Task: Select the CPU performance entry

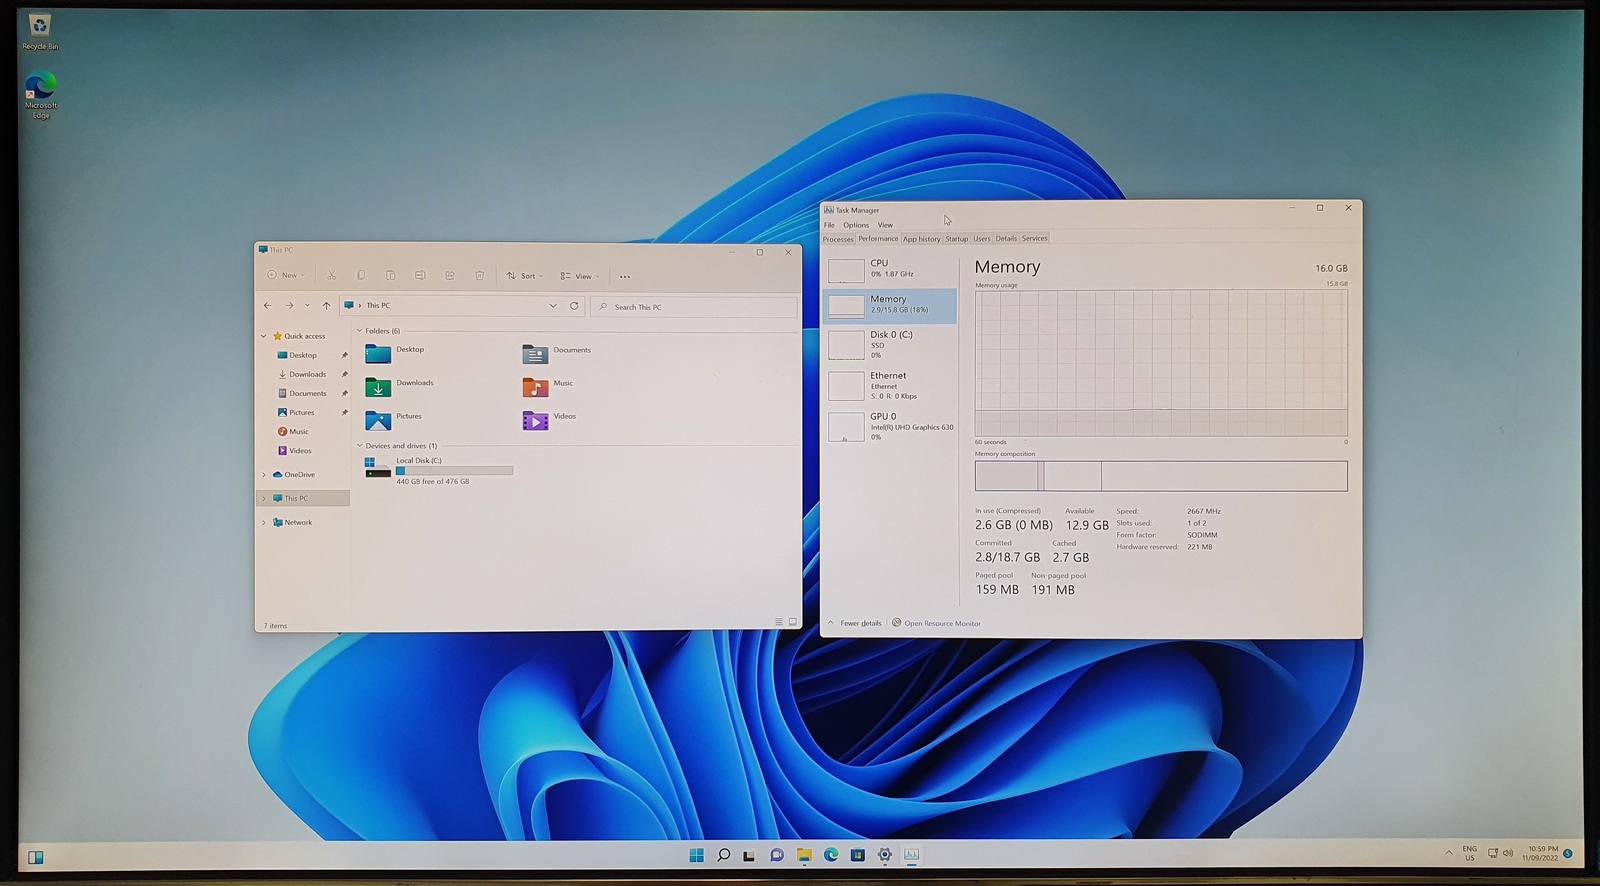Action: (889, 269)
